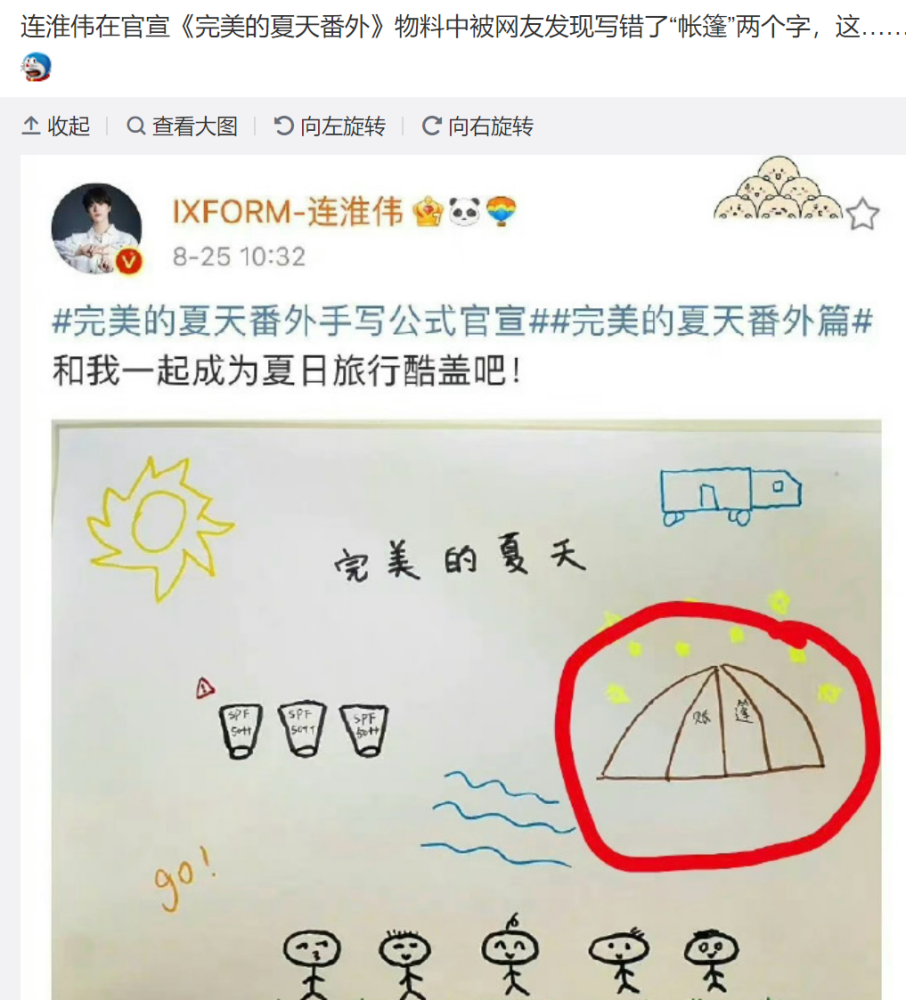
Task: Click the hot air balloon badge icon
Action: pos(501,212)
